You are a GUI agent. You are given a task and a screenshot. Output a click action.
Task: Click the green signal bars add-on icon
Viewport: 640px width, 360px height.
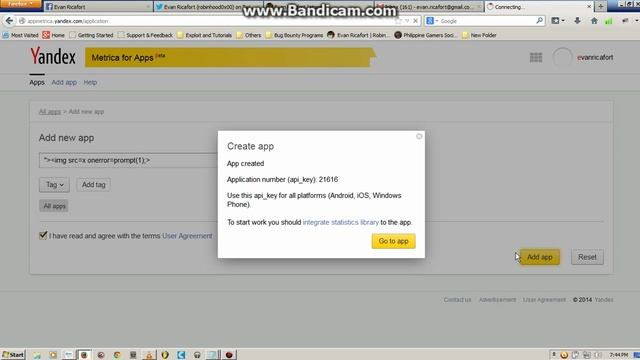coord(609,21)
